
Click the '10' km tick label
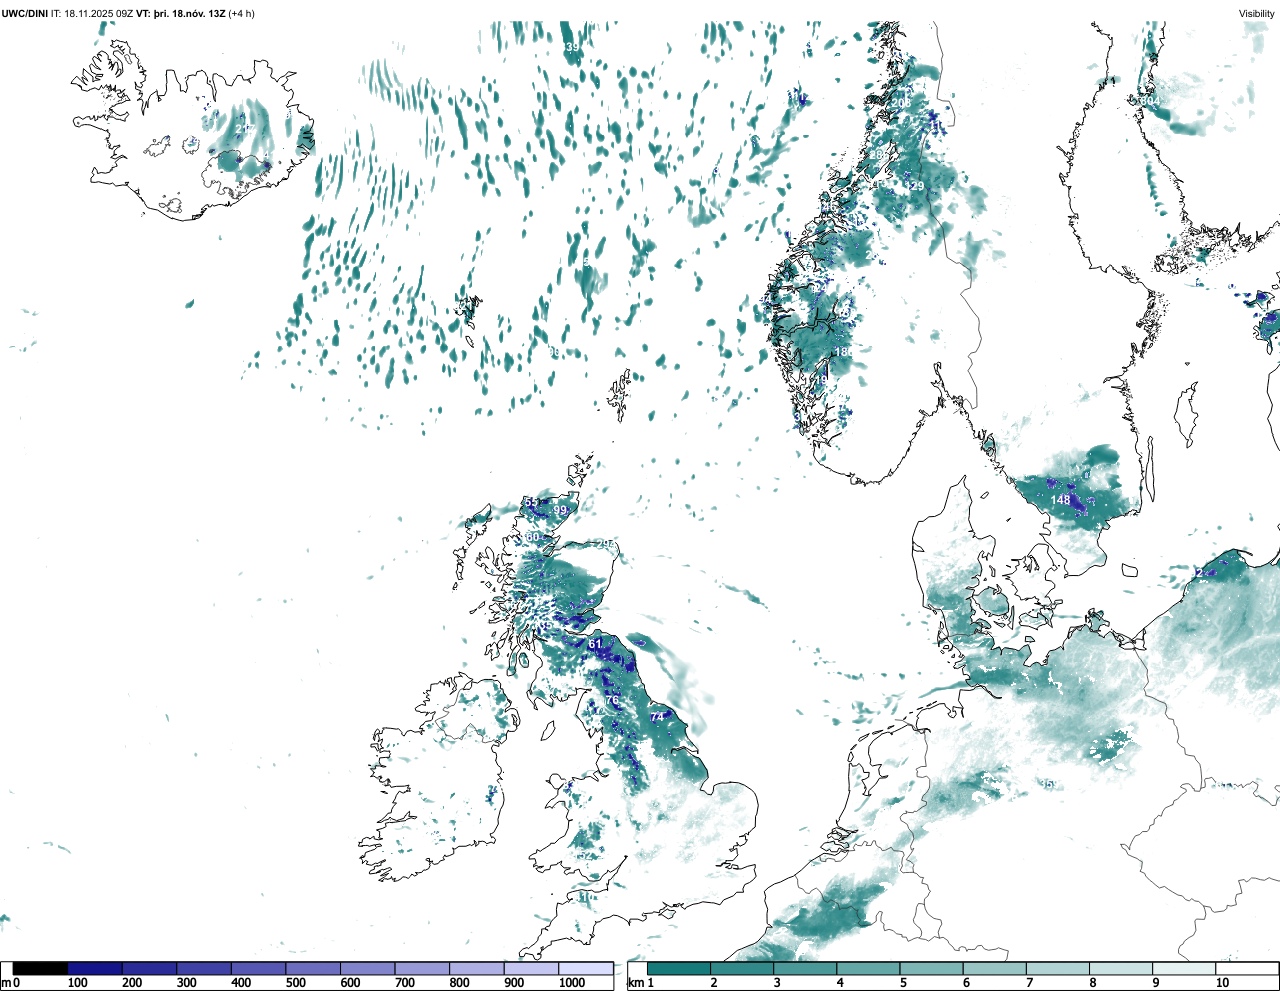click(1222, 983)
